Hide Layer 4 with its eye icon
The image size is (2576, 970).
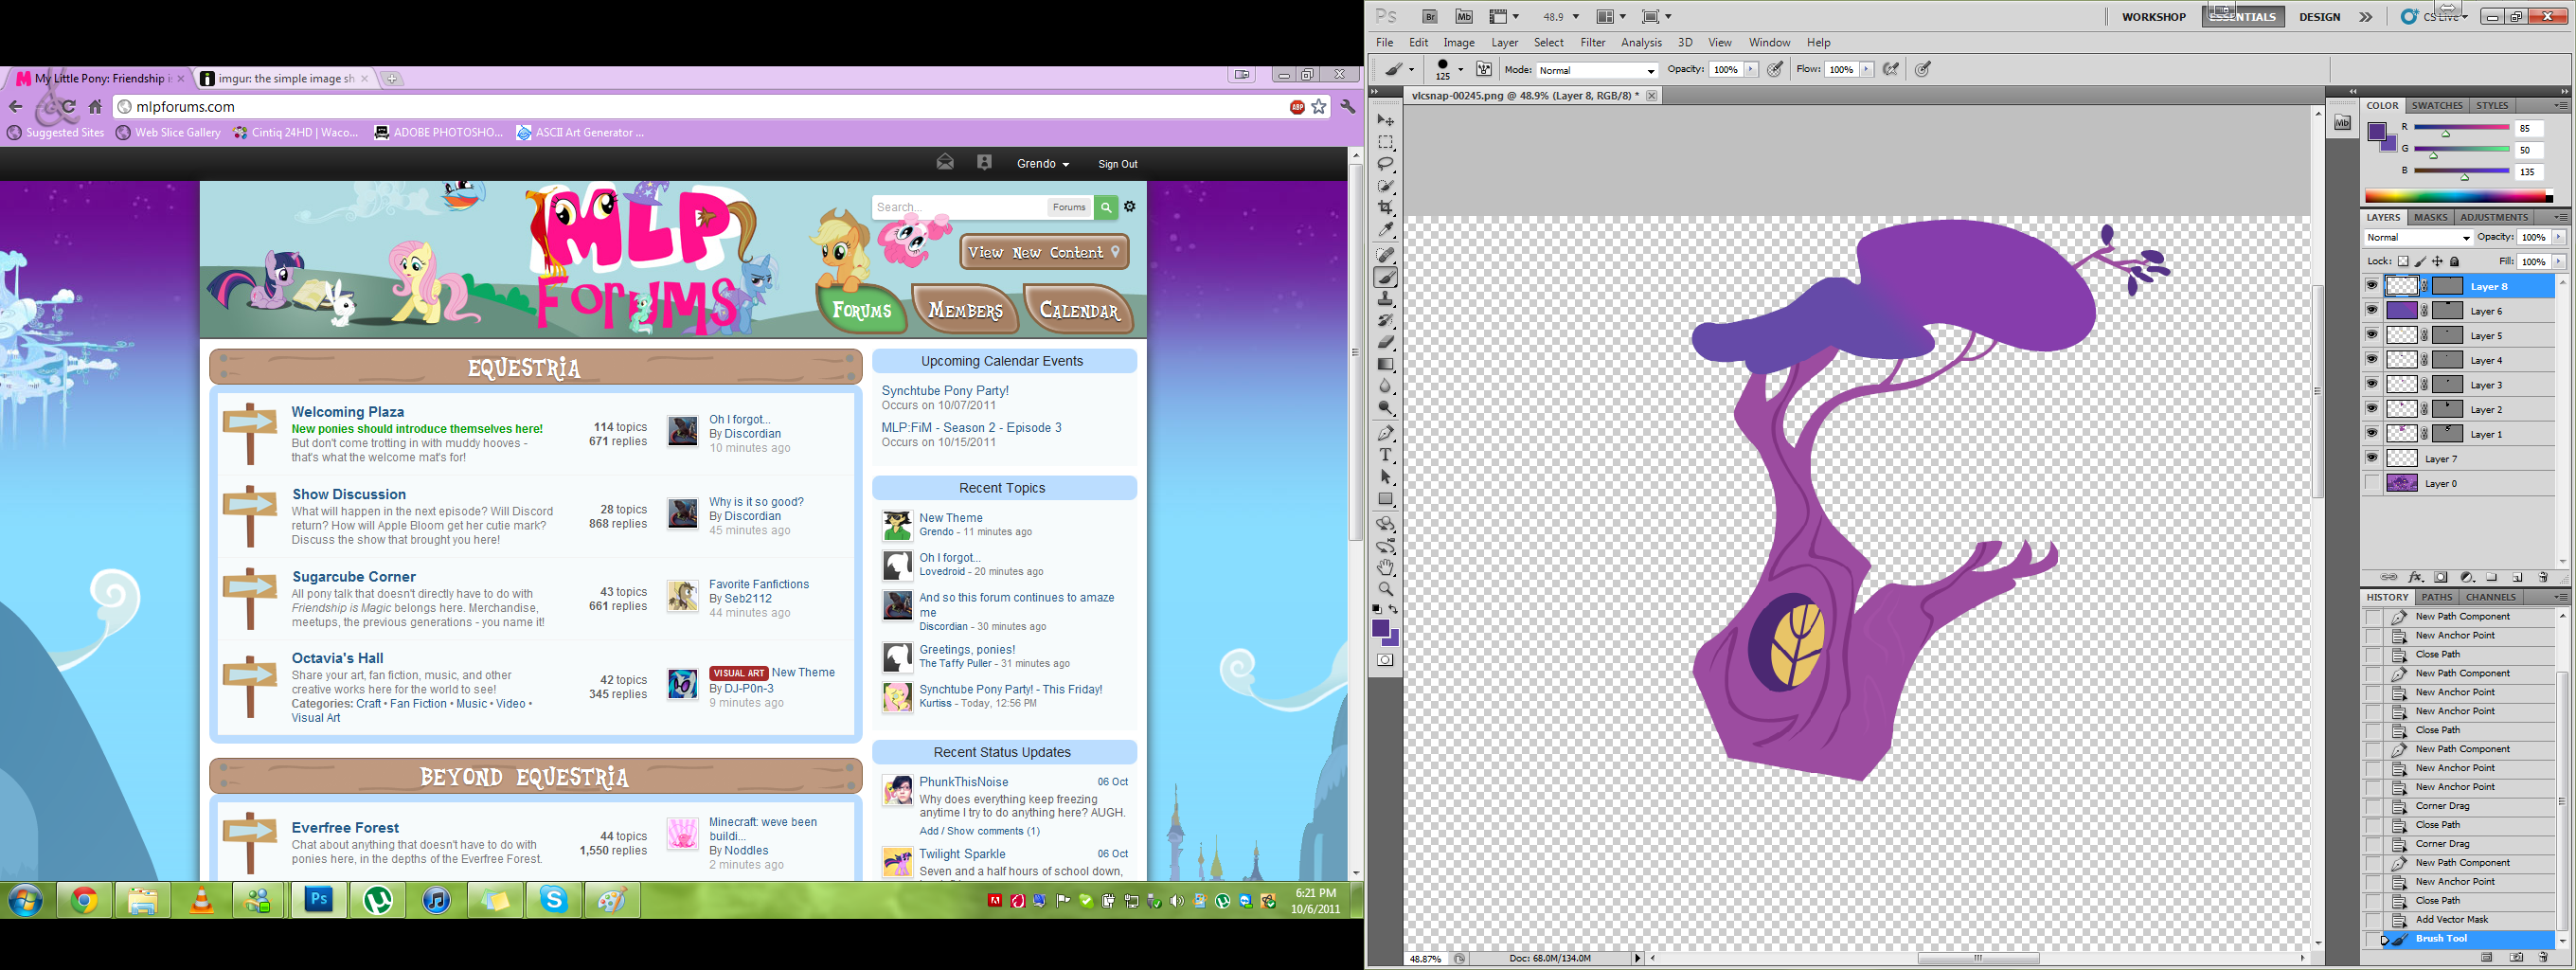2372,359
